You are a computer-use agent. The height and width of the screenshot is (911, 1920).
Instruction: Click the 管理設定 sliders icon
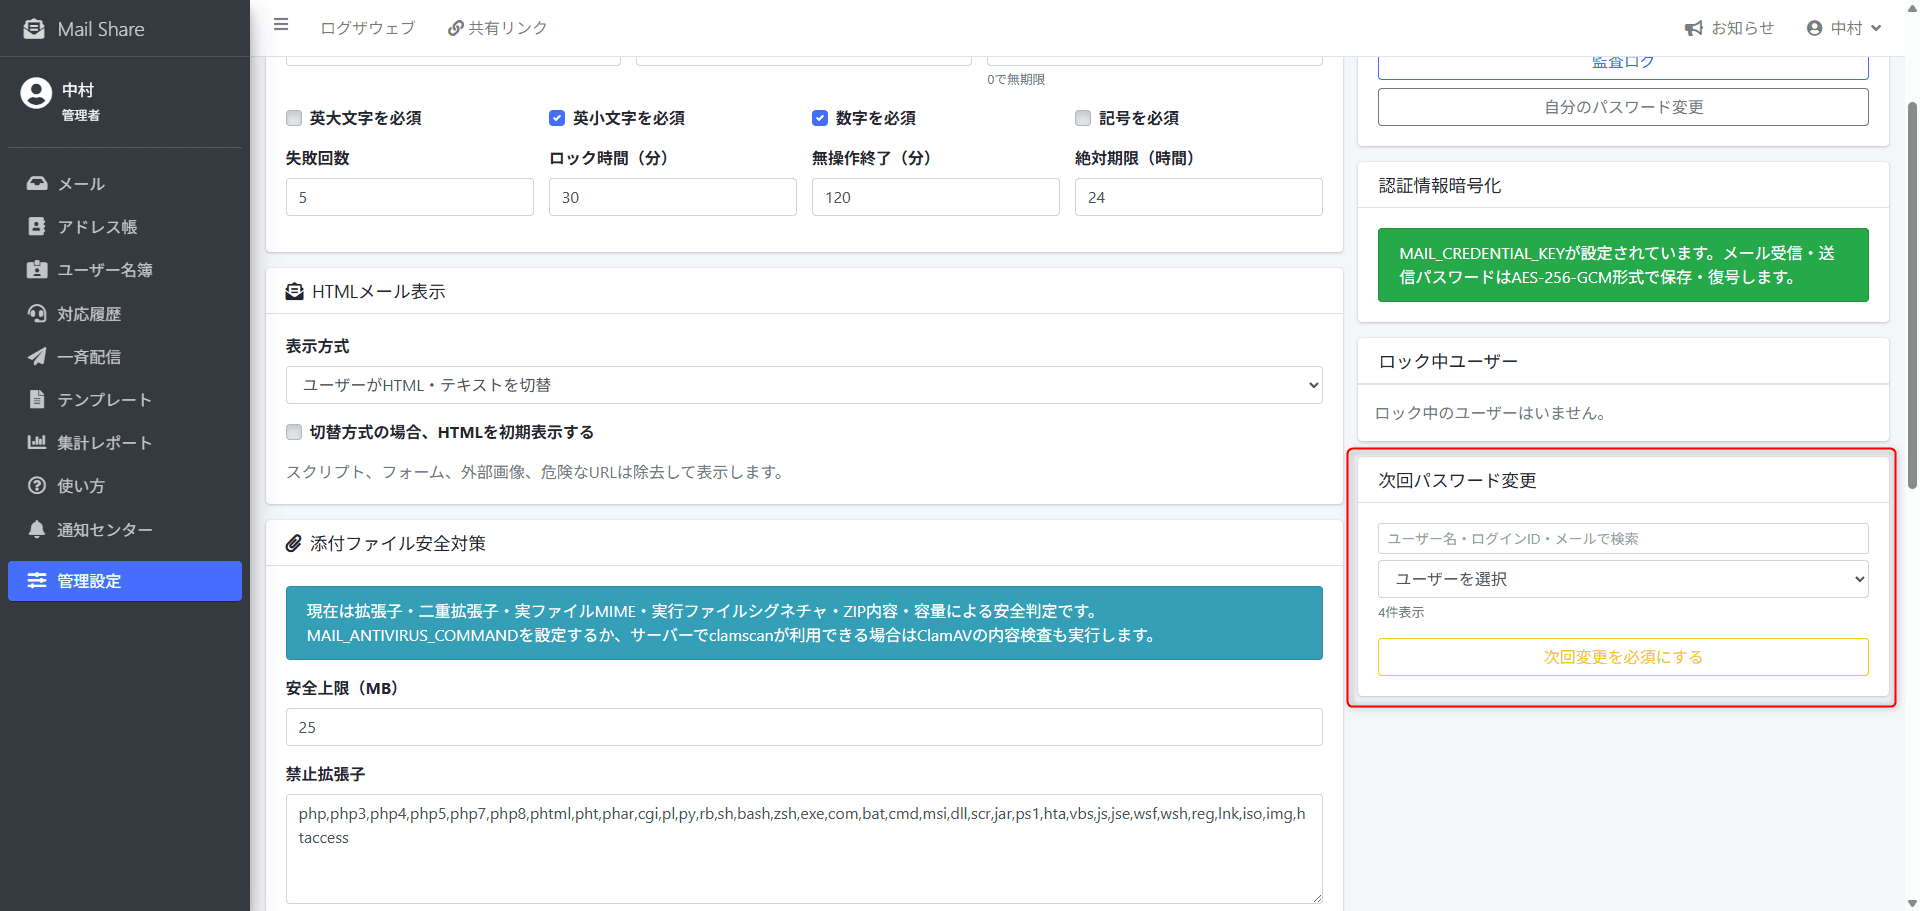pos(37,581)
